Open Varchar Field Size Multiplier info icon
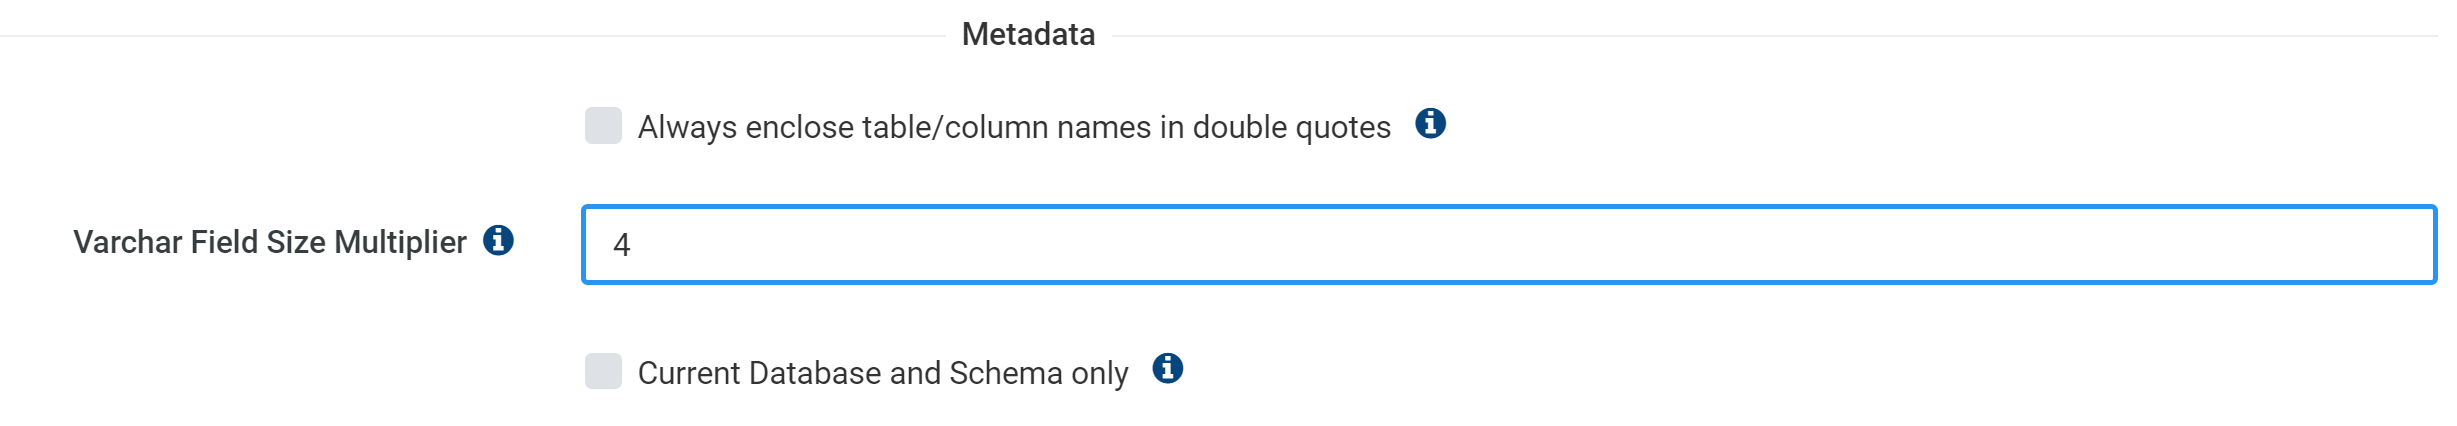Viewport: 2457px width, 426px height. click(x=498, y=240)
